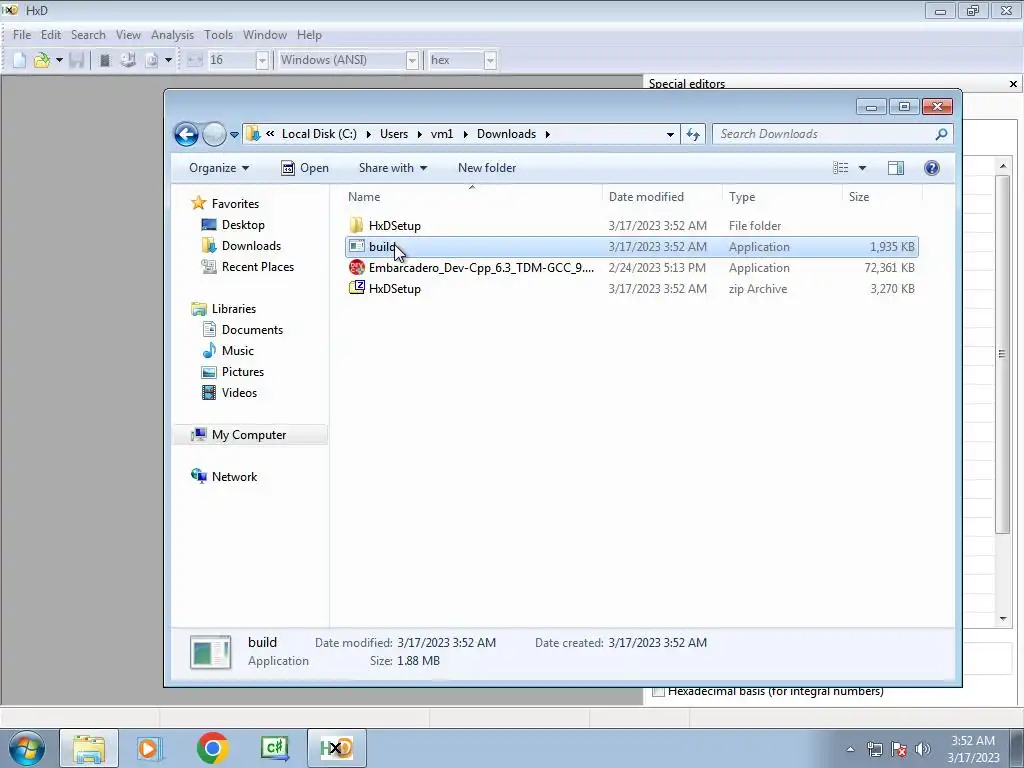1024x768 pixels.
Task: Click vm1 breadcrumb in address bar
Action: coord(442,134)
